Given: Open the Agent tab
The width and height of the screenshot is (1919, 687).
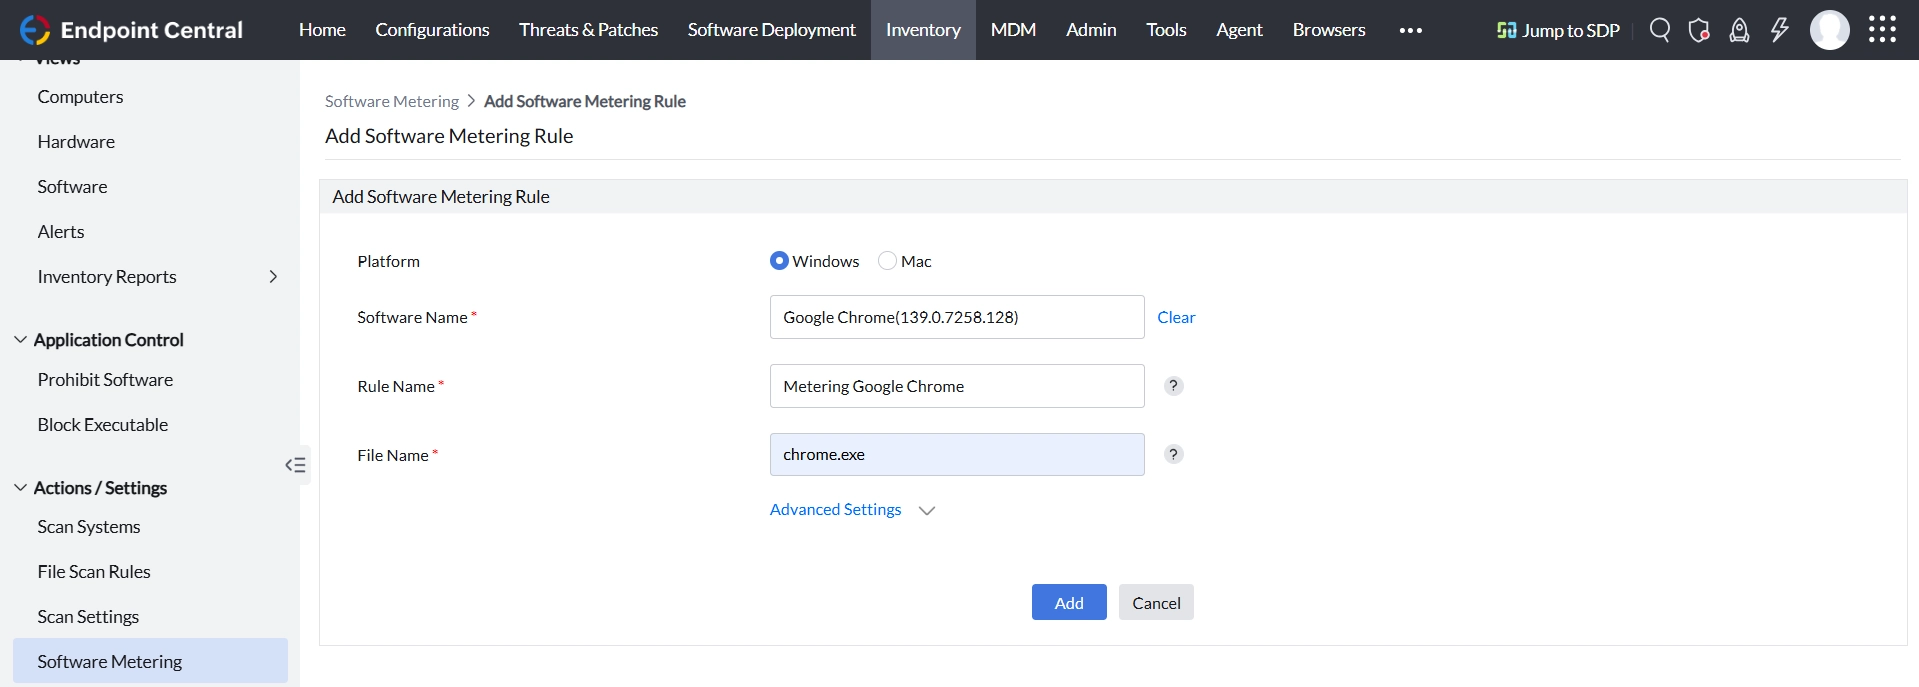Looking at the screenshot, I should [x=1239, y=30].
